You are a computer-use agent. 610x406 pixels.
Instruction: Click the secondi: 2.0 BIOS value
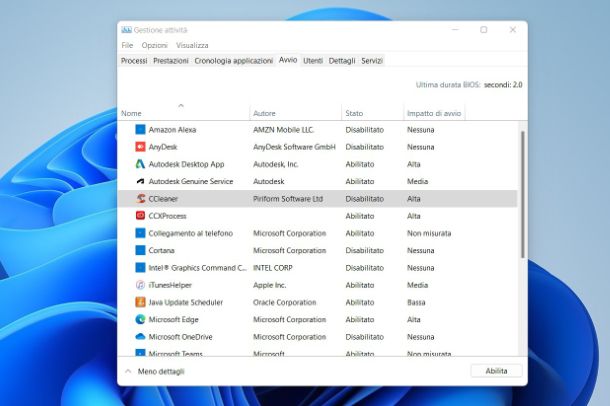pos(503,85)
